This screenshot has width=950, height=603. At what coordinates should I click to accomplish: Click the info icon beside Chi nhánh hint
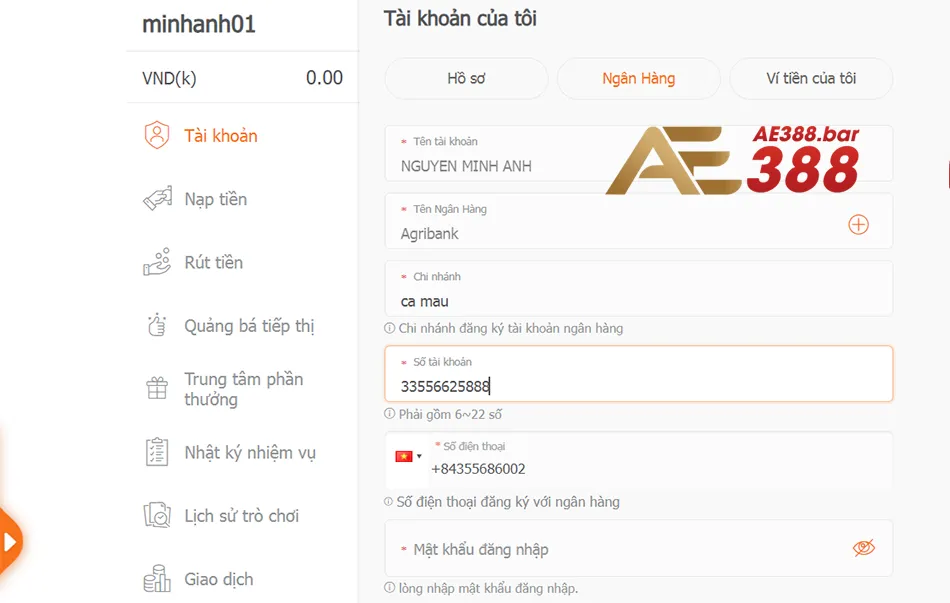coord(390,328)
